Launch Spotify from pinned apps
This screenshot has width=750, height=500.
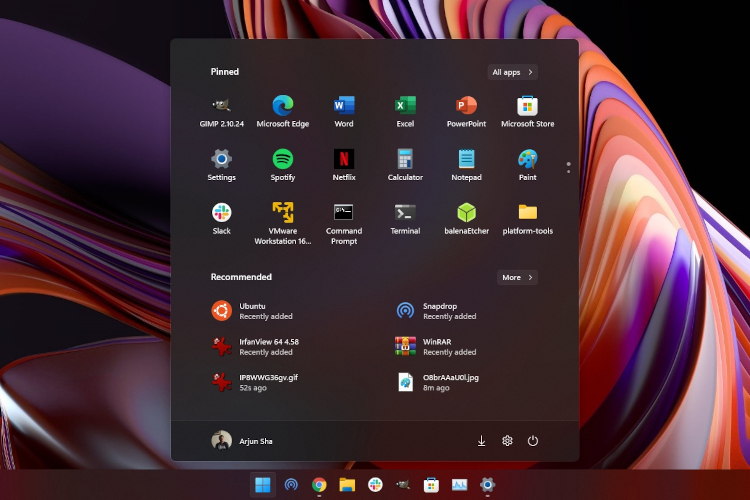click(x=283, y=166)
